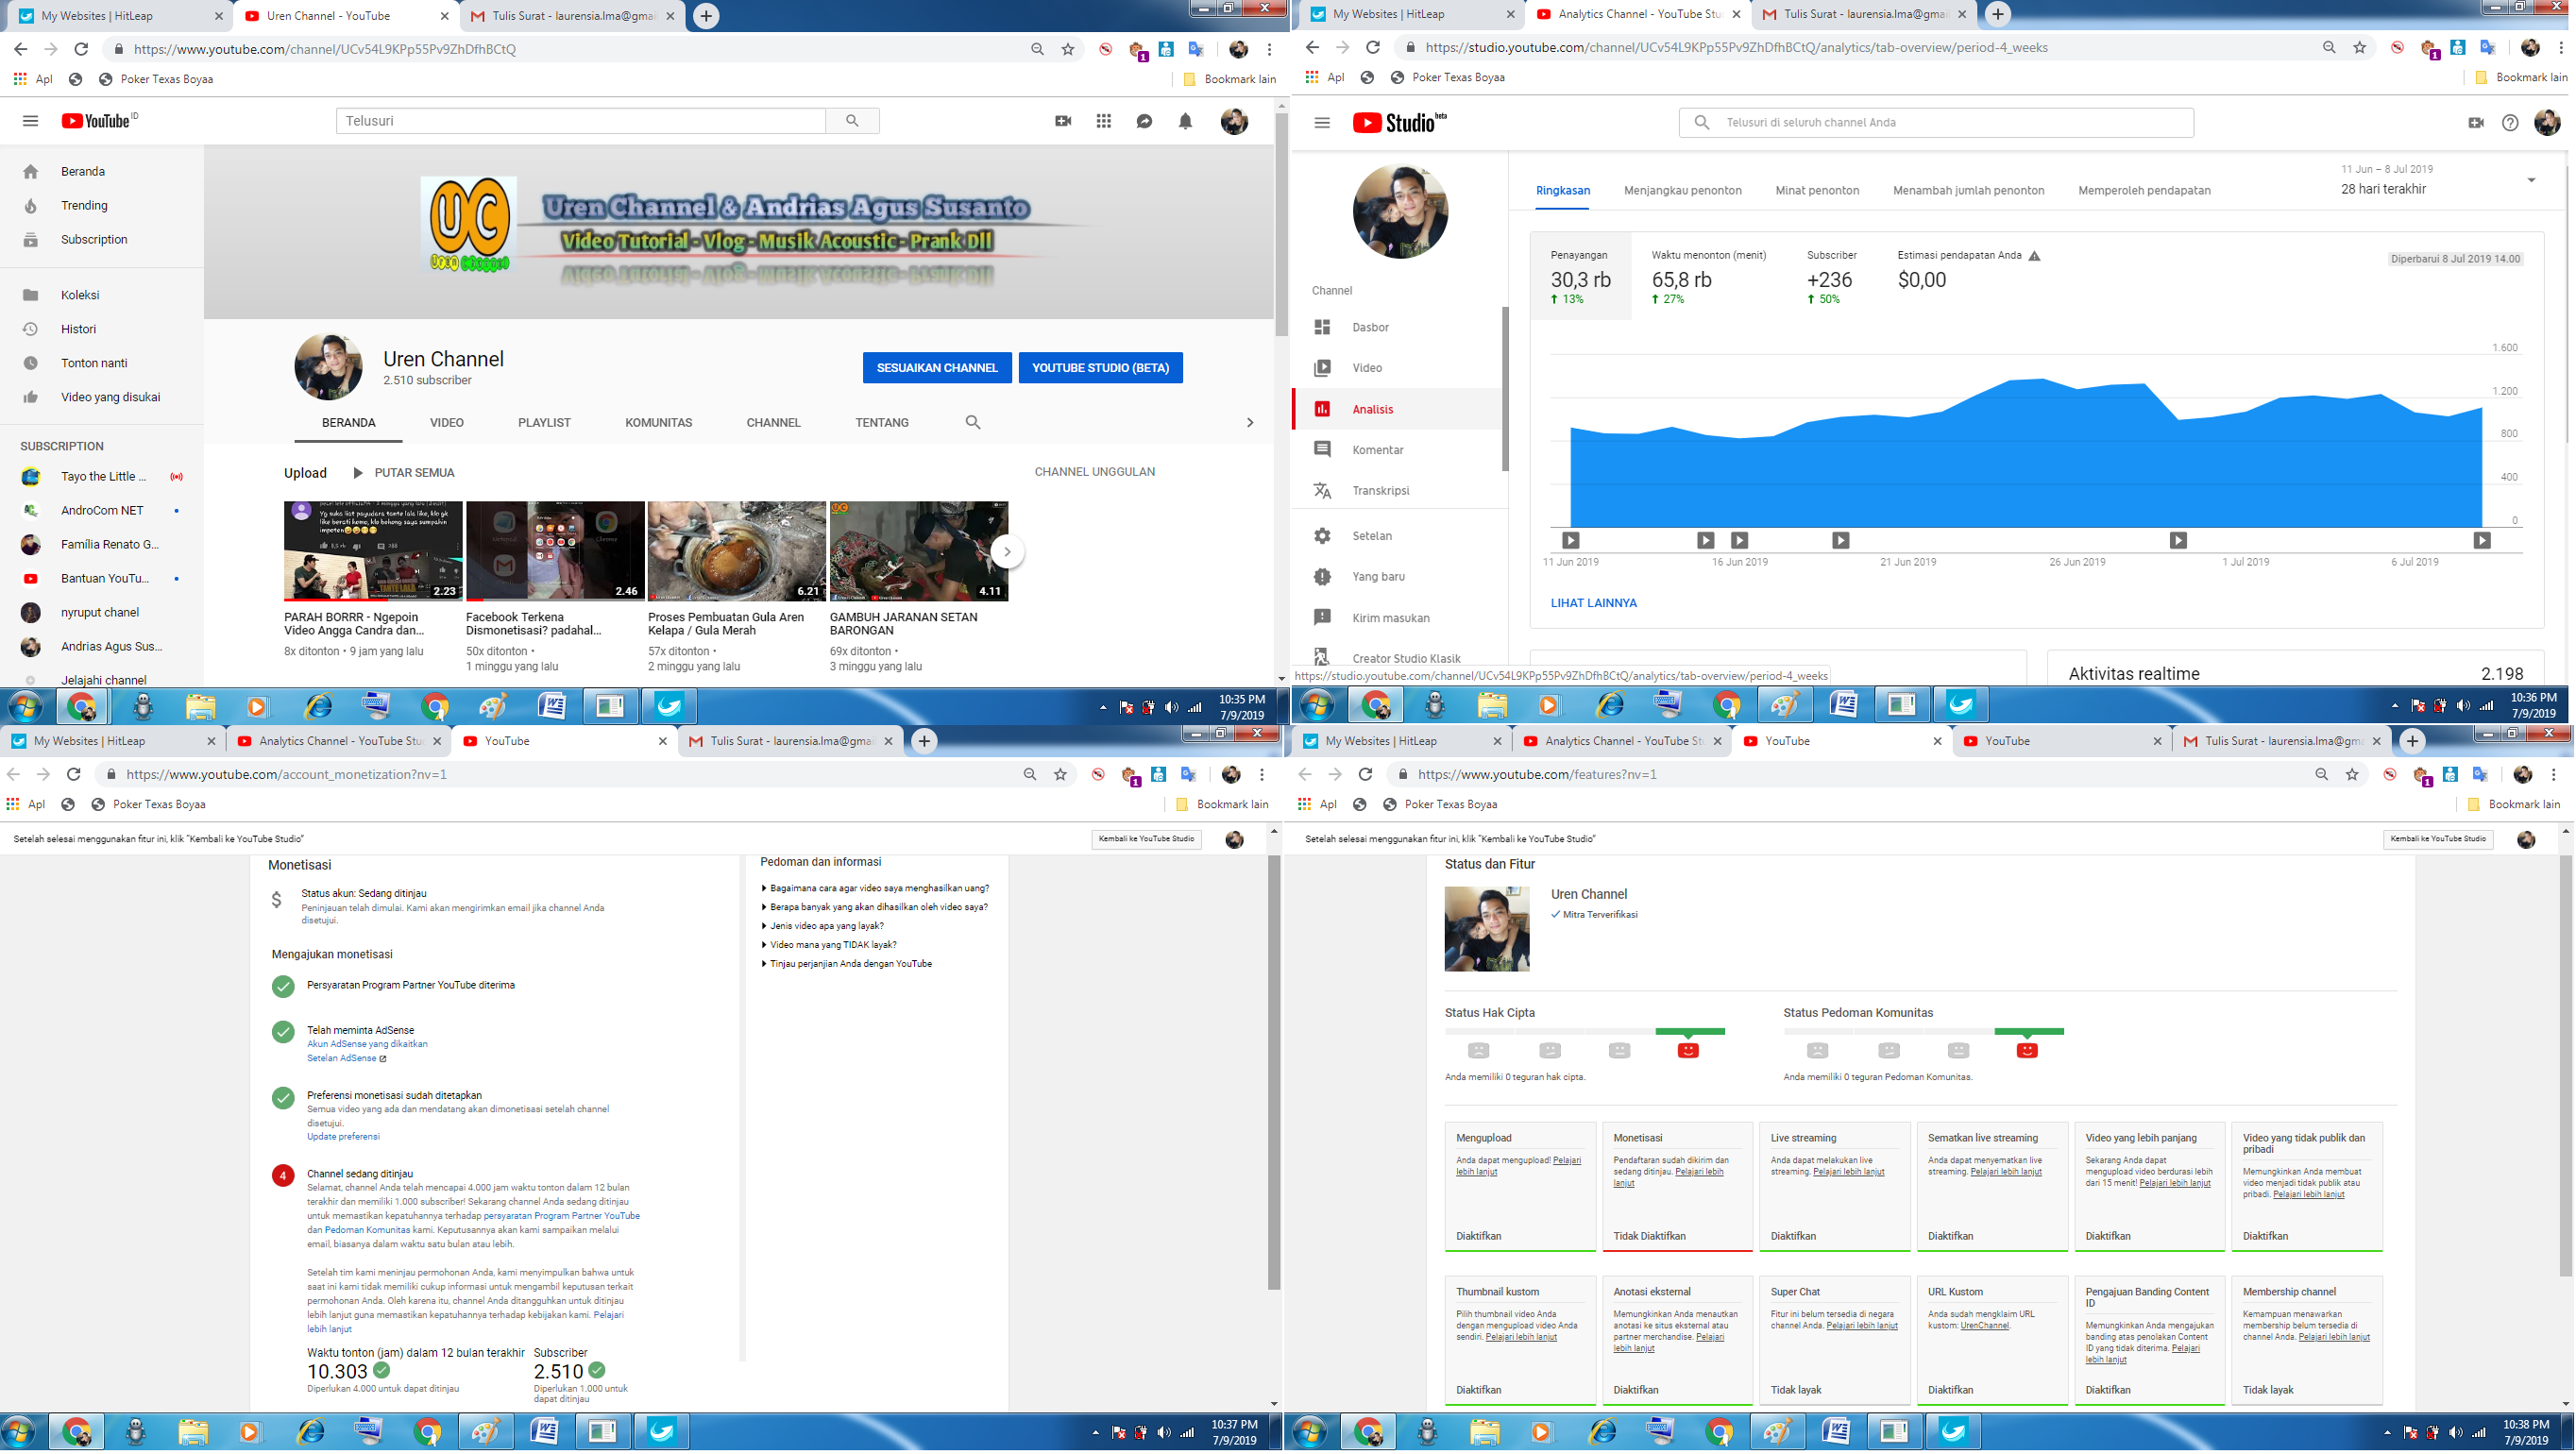The image size is (2576, 1454).
Task: Open the Memperoleh pendapatan analytics tab
Action: pos(2144,191)
